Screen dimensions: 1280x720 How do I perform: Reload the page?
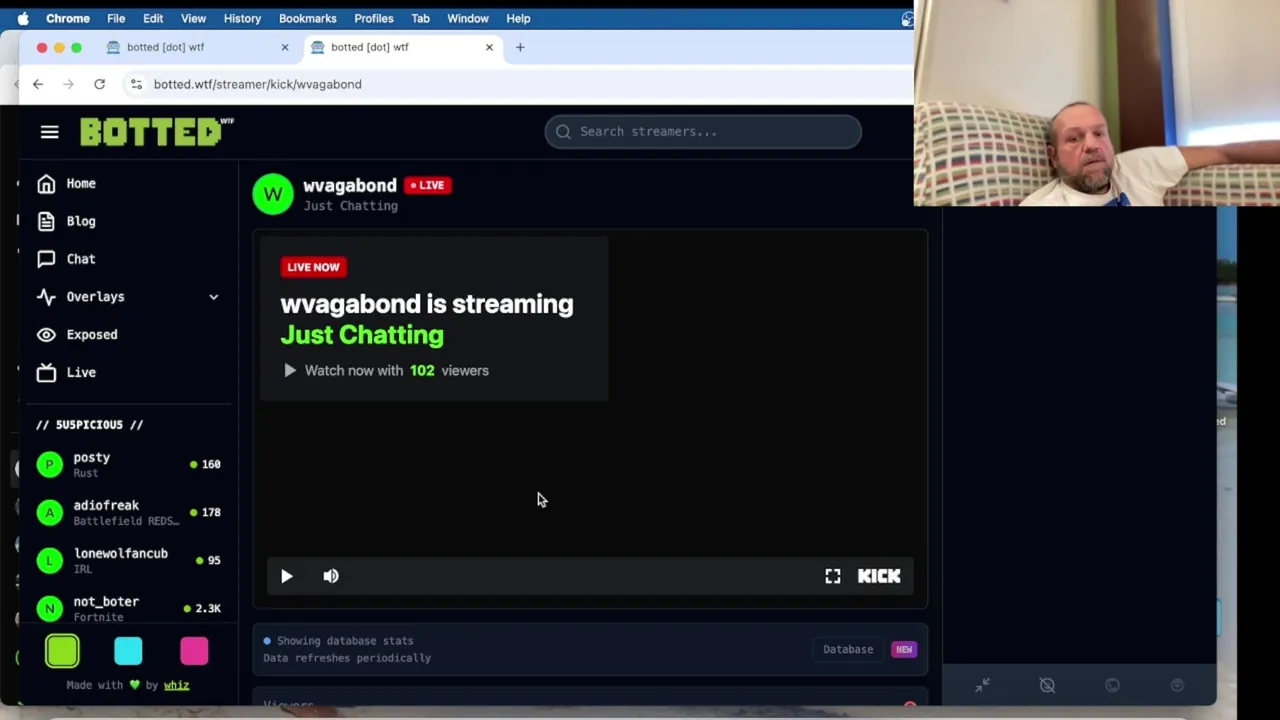pos(99,84)
